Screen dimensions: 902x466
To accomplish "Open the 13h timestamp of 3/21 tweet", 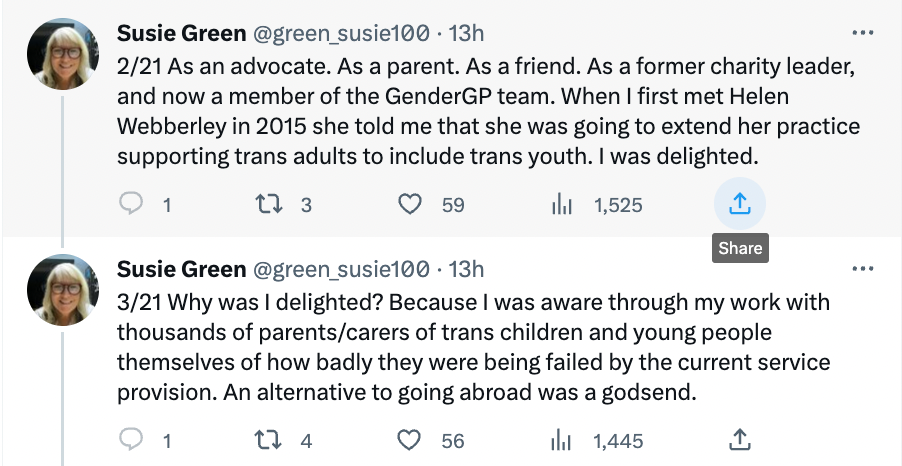I will point(466,269).
